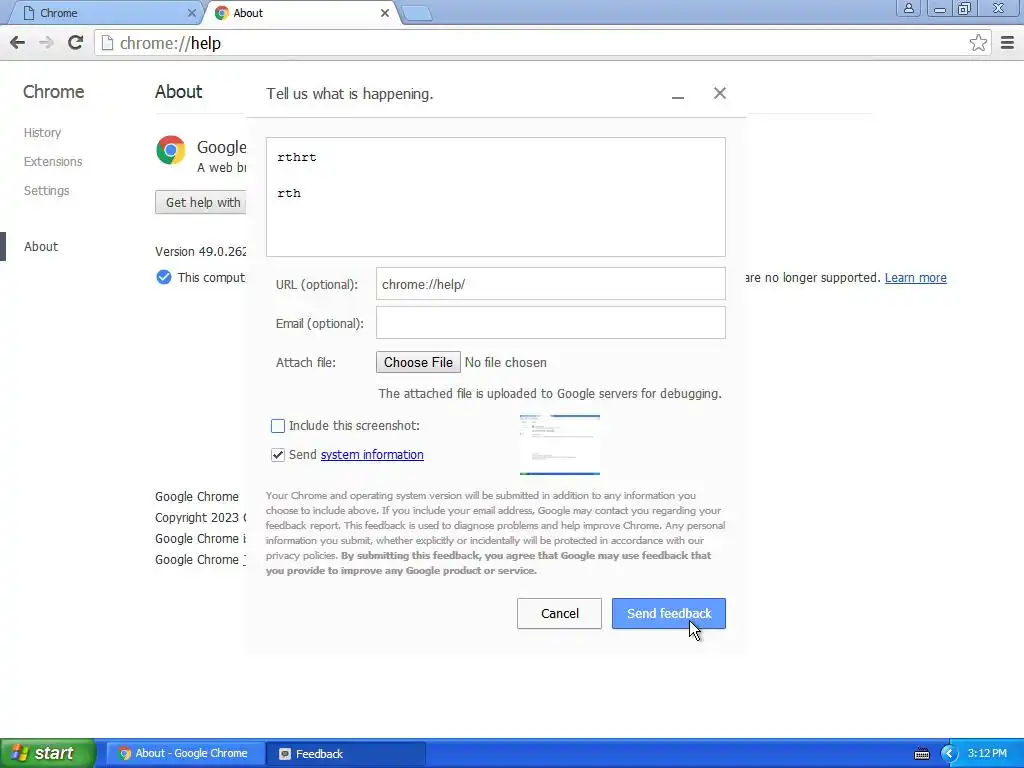Click the Email optional field
The width and height of the screenshot is (1024, 768).
(551, 323)
